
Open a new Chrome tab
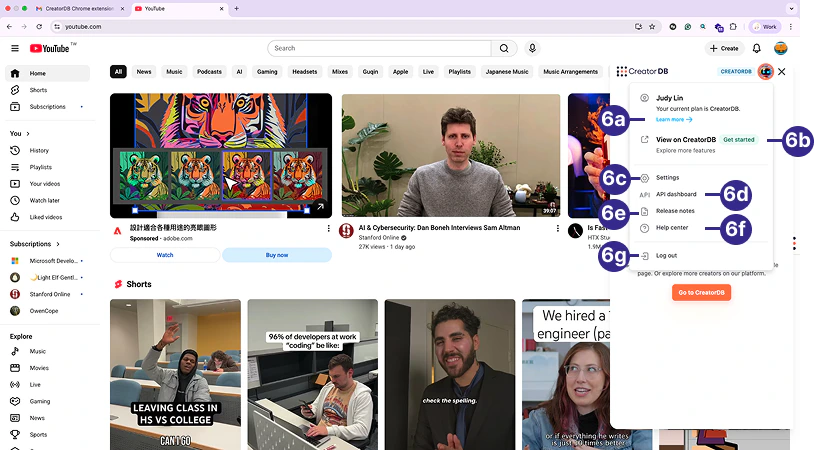[x=236, y=8]
